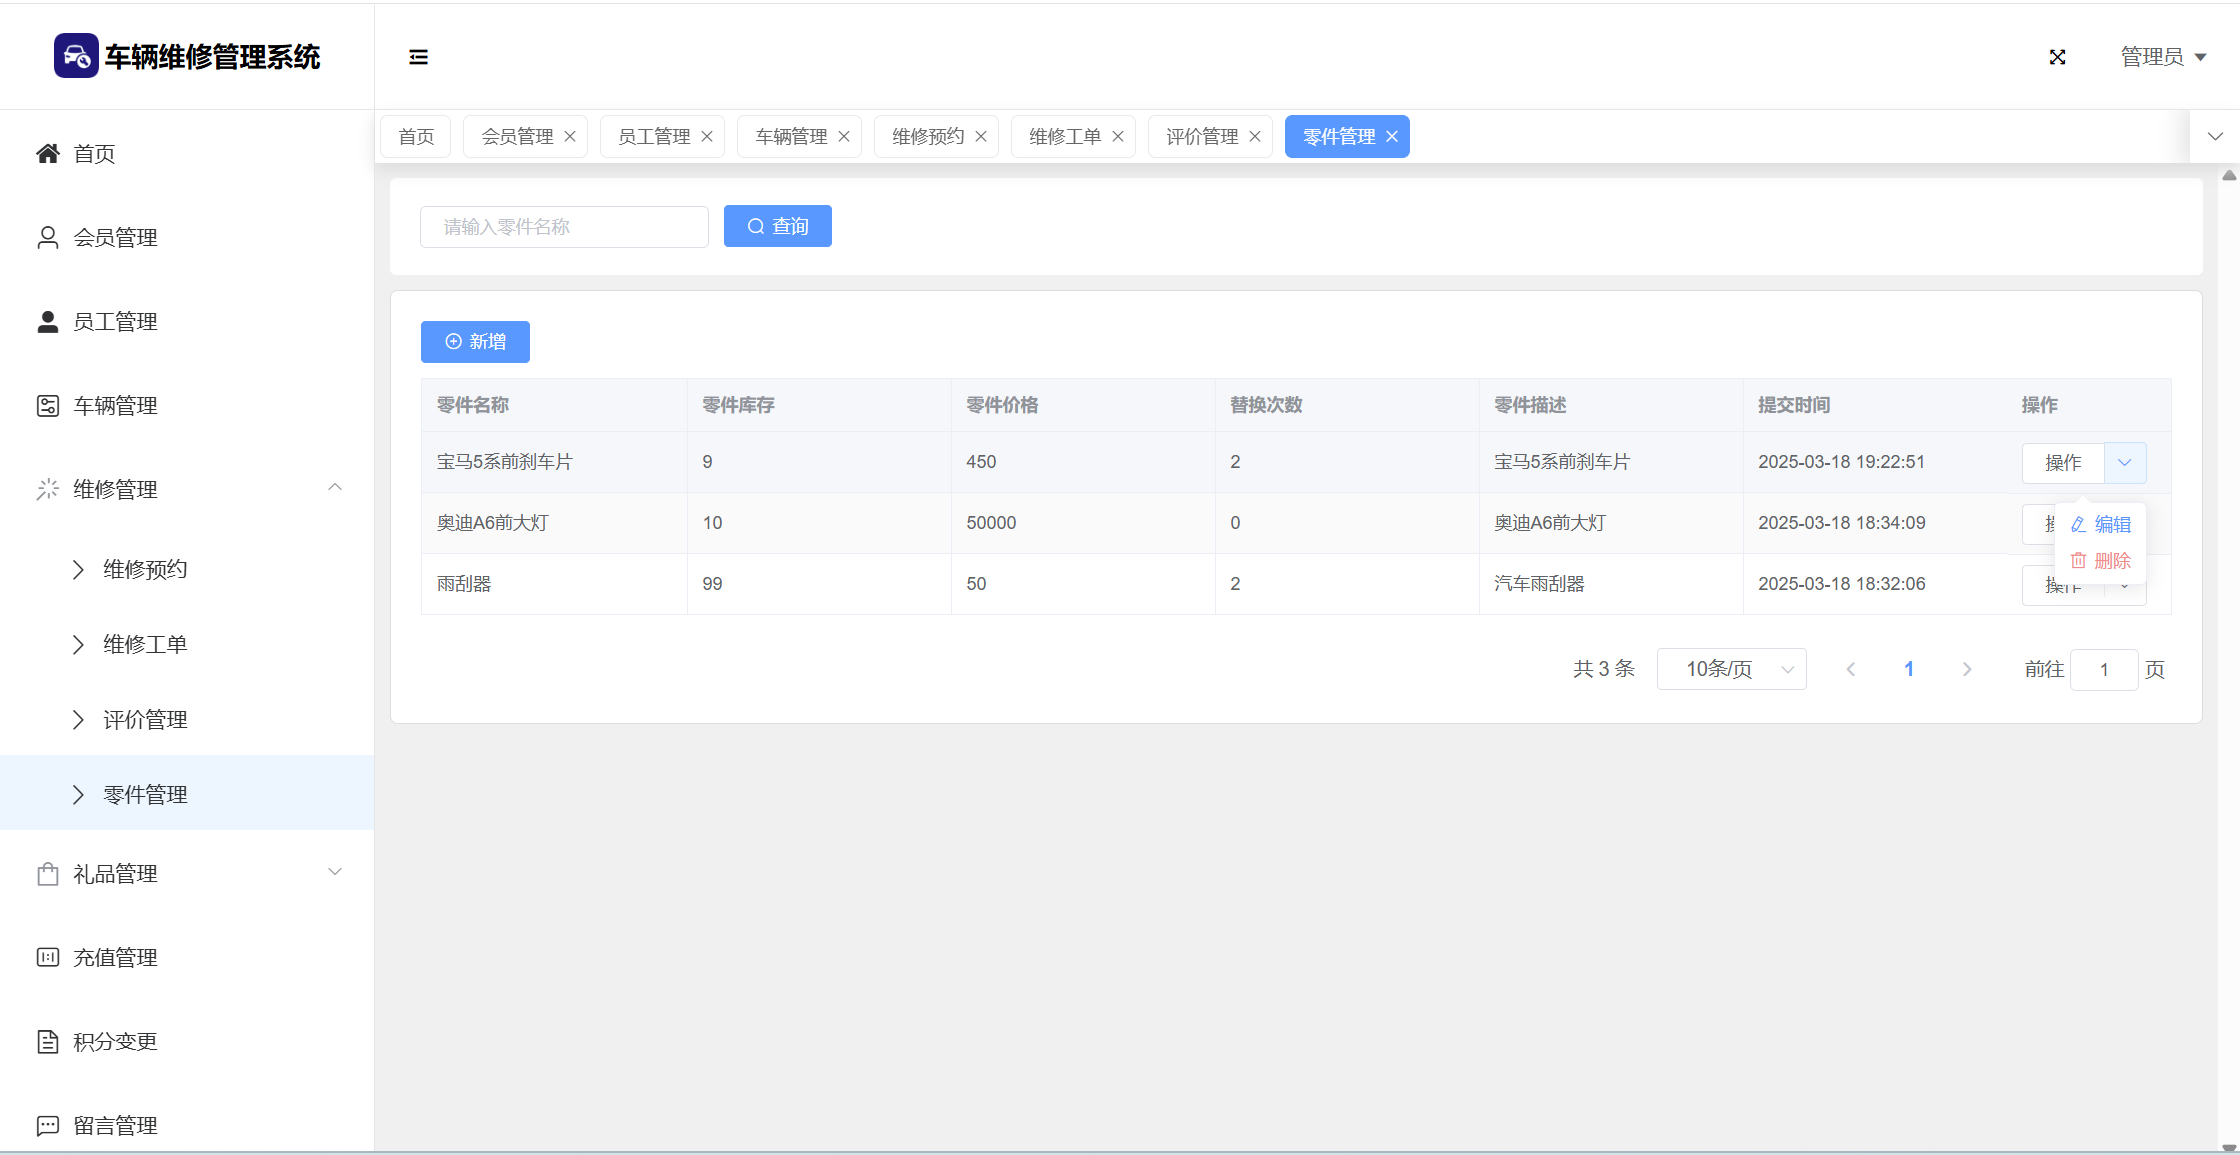Open 充值管理 in the sidebar
Screen dimensions: 2240x1155
click(115, 958)
